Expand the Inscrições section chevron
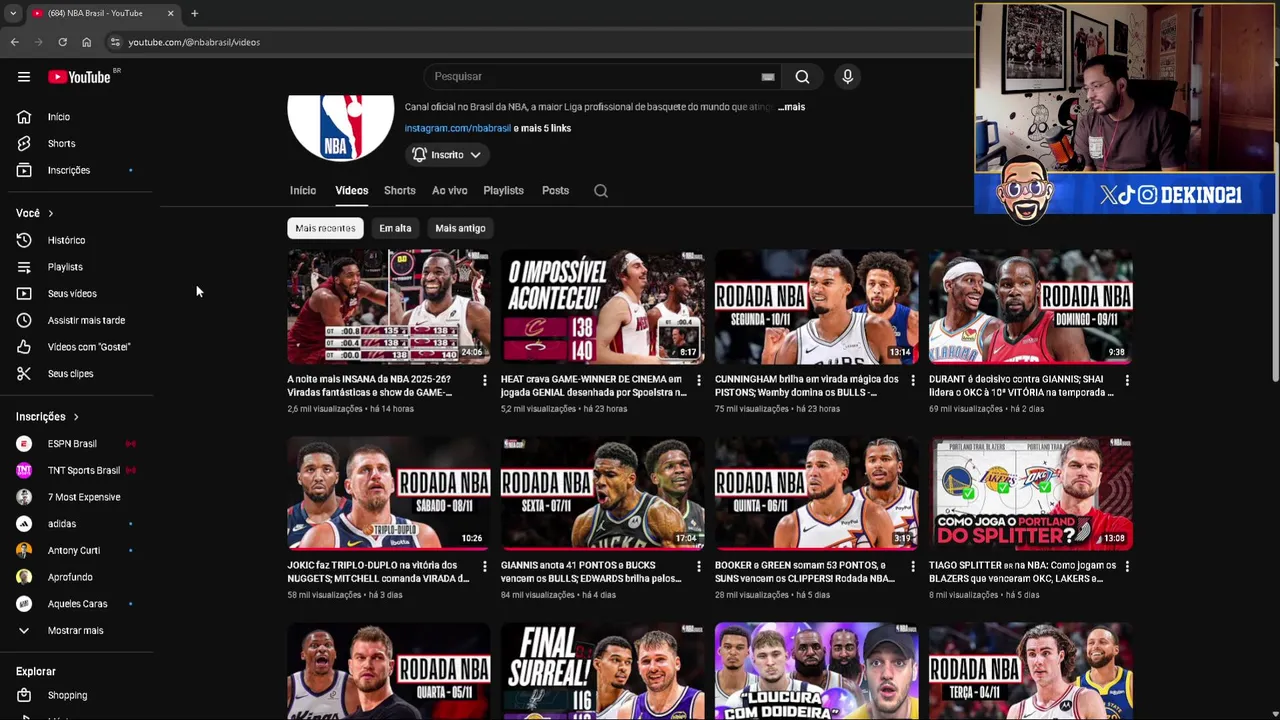Viewport: 1280px width, 720px height. 75,417
